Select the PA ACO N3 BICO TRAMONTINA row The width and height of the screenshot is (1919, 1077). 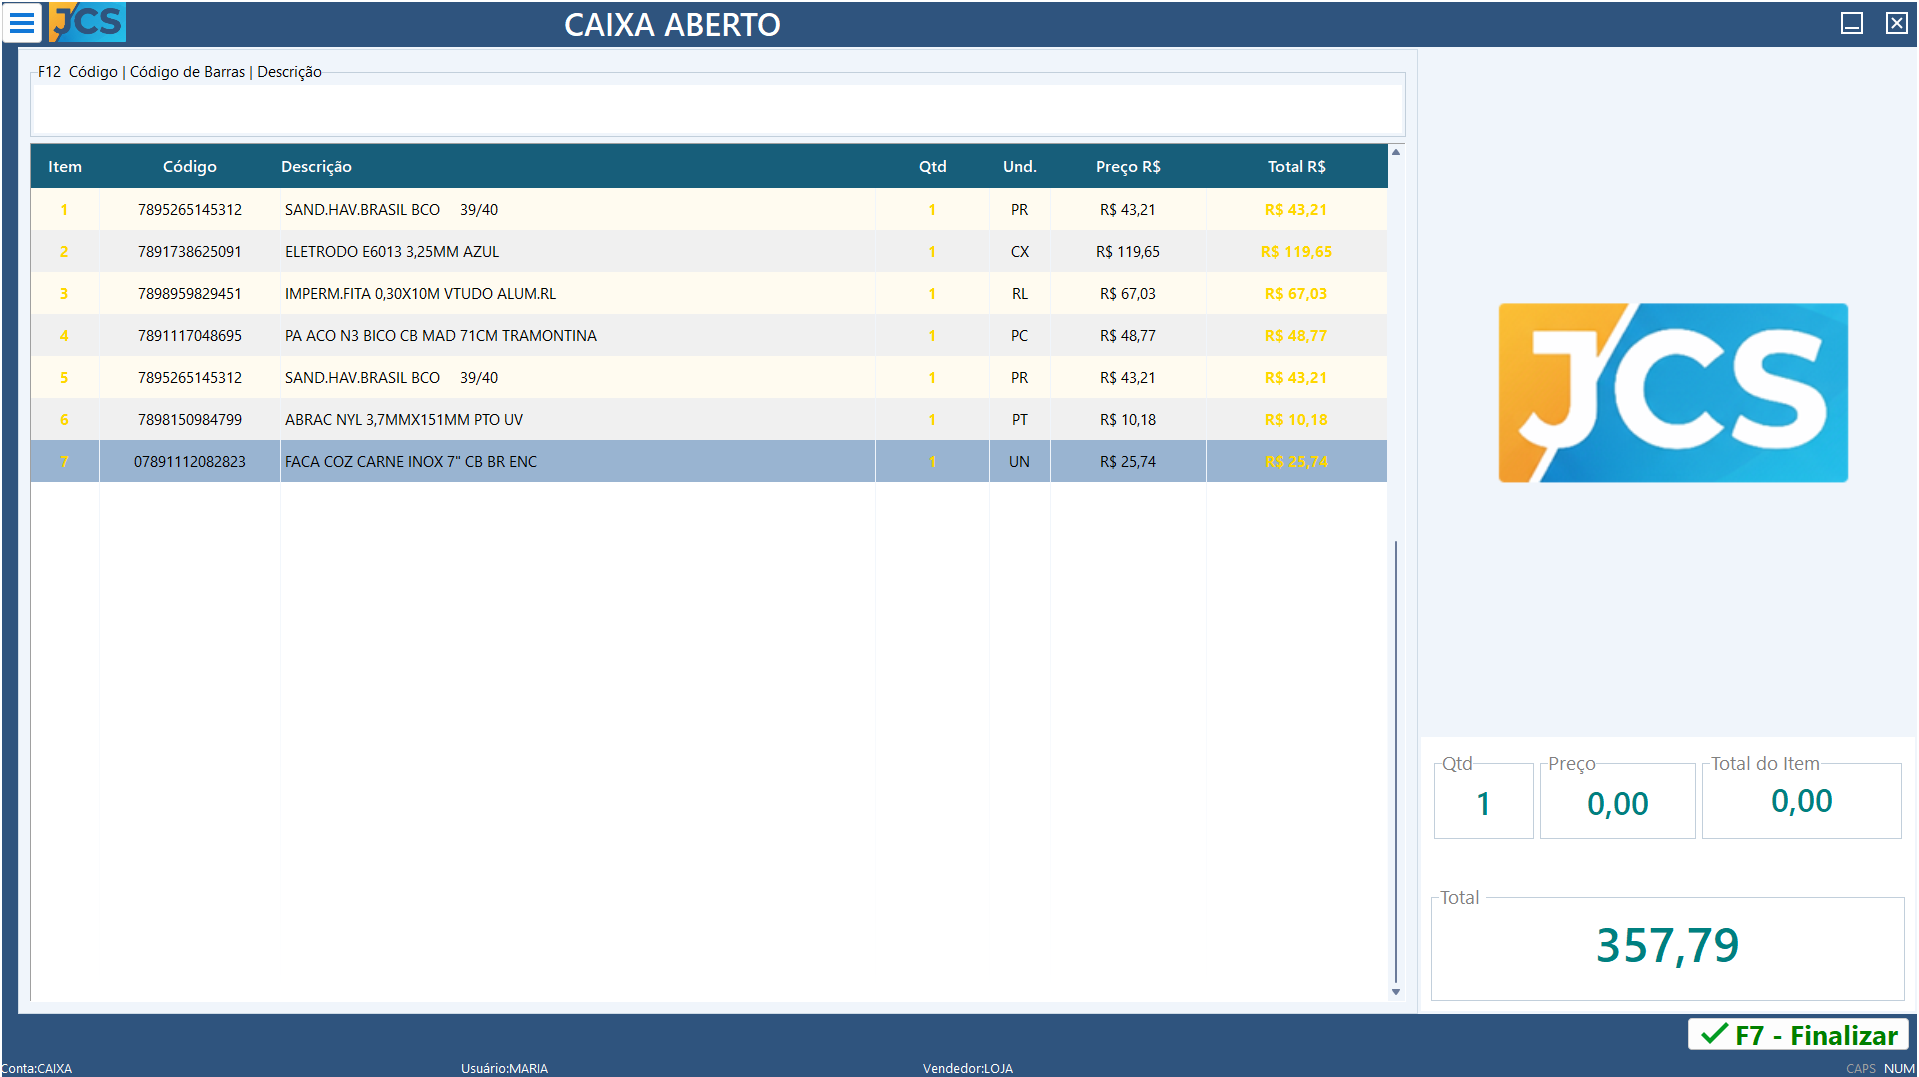tap(440, 336)
